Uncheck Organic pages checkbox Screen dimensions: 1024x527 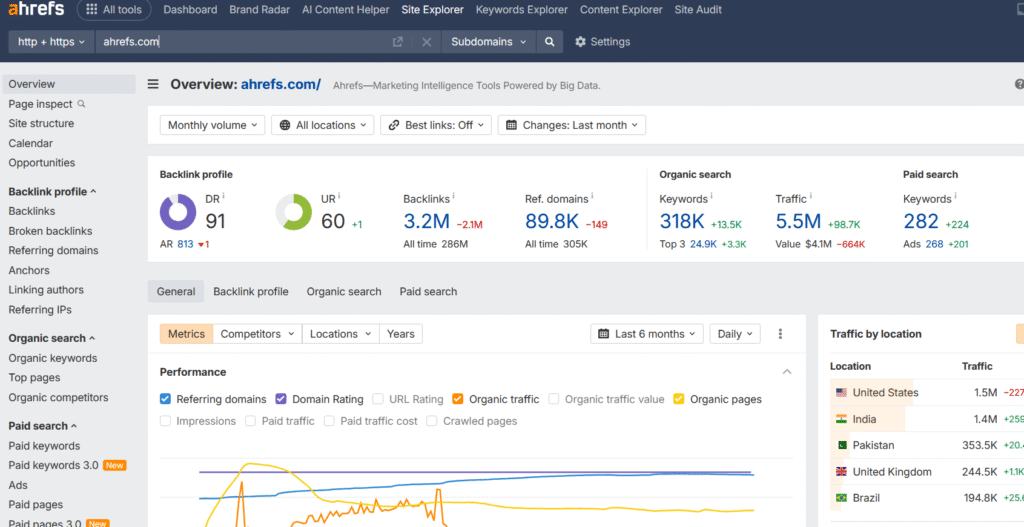coord(679,399)
